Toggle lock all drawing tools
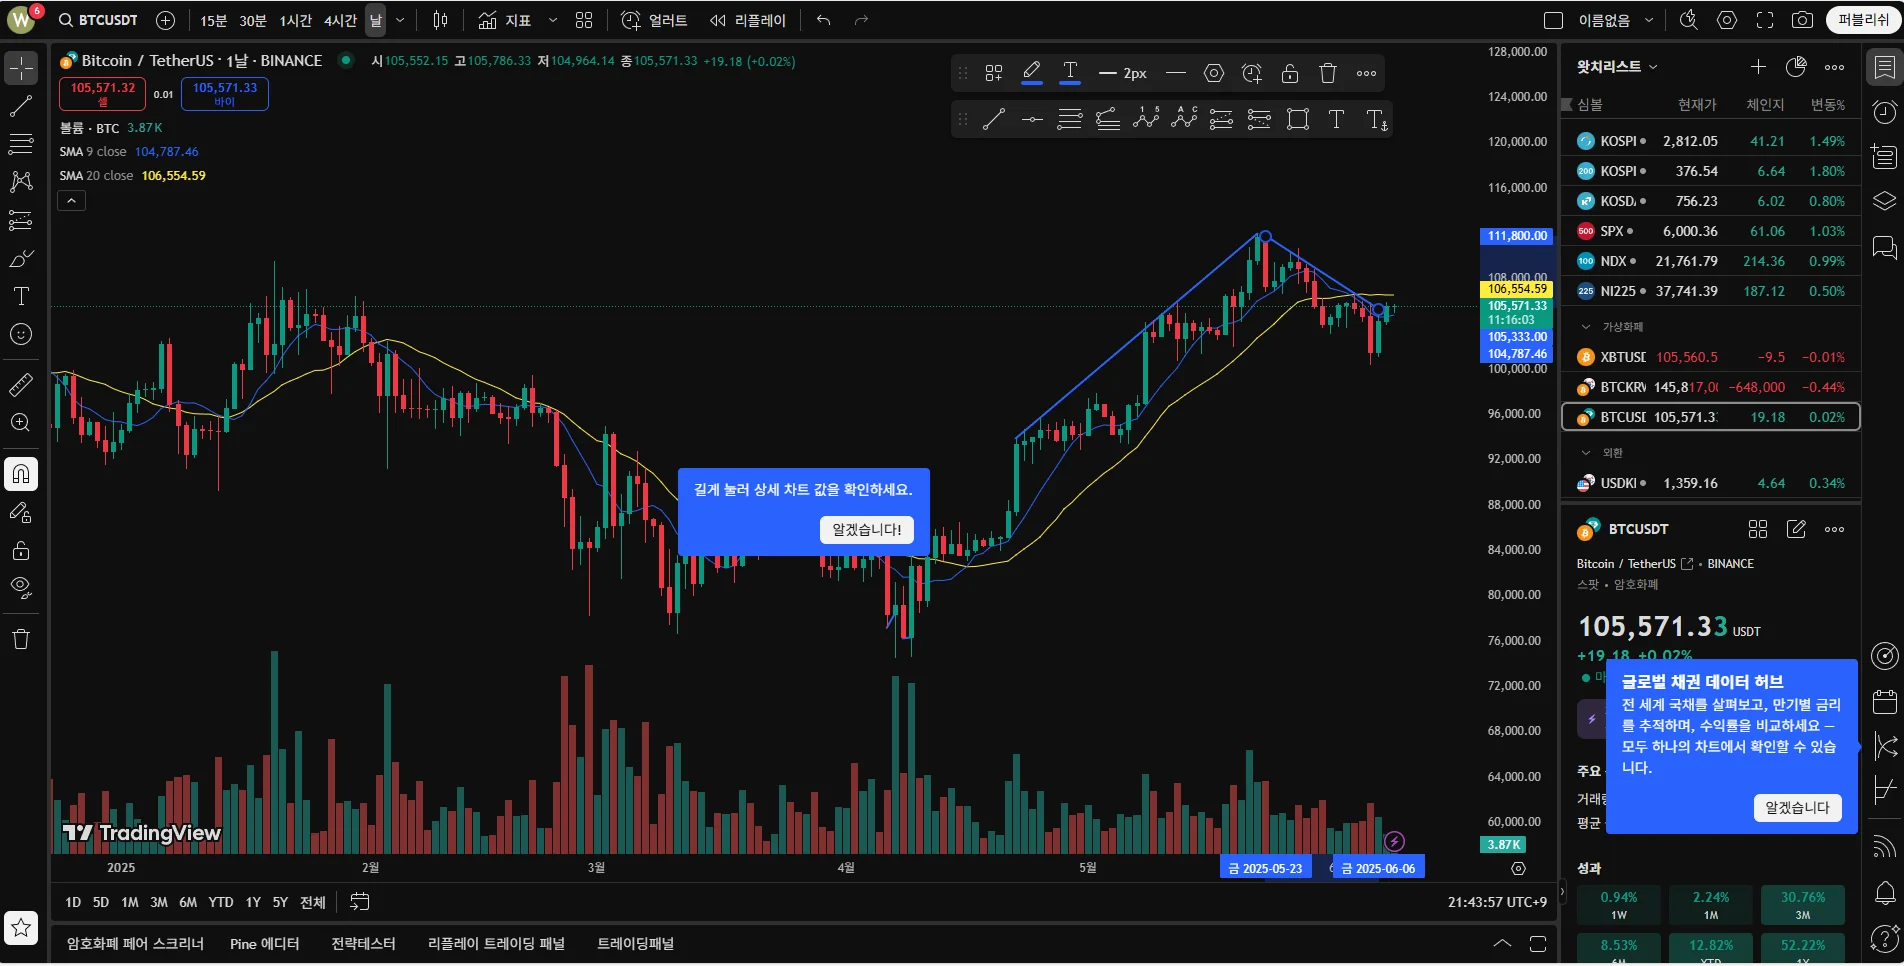Screen dimensions: 1904x966 tap(21, 551)
